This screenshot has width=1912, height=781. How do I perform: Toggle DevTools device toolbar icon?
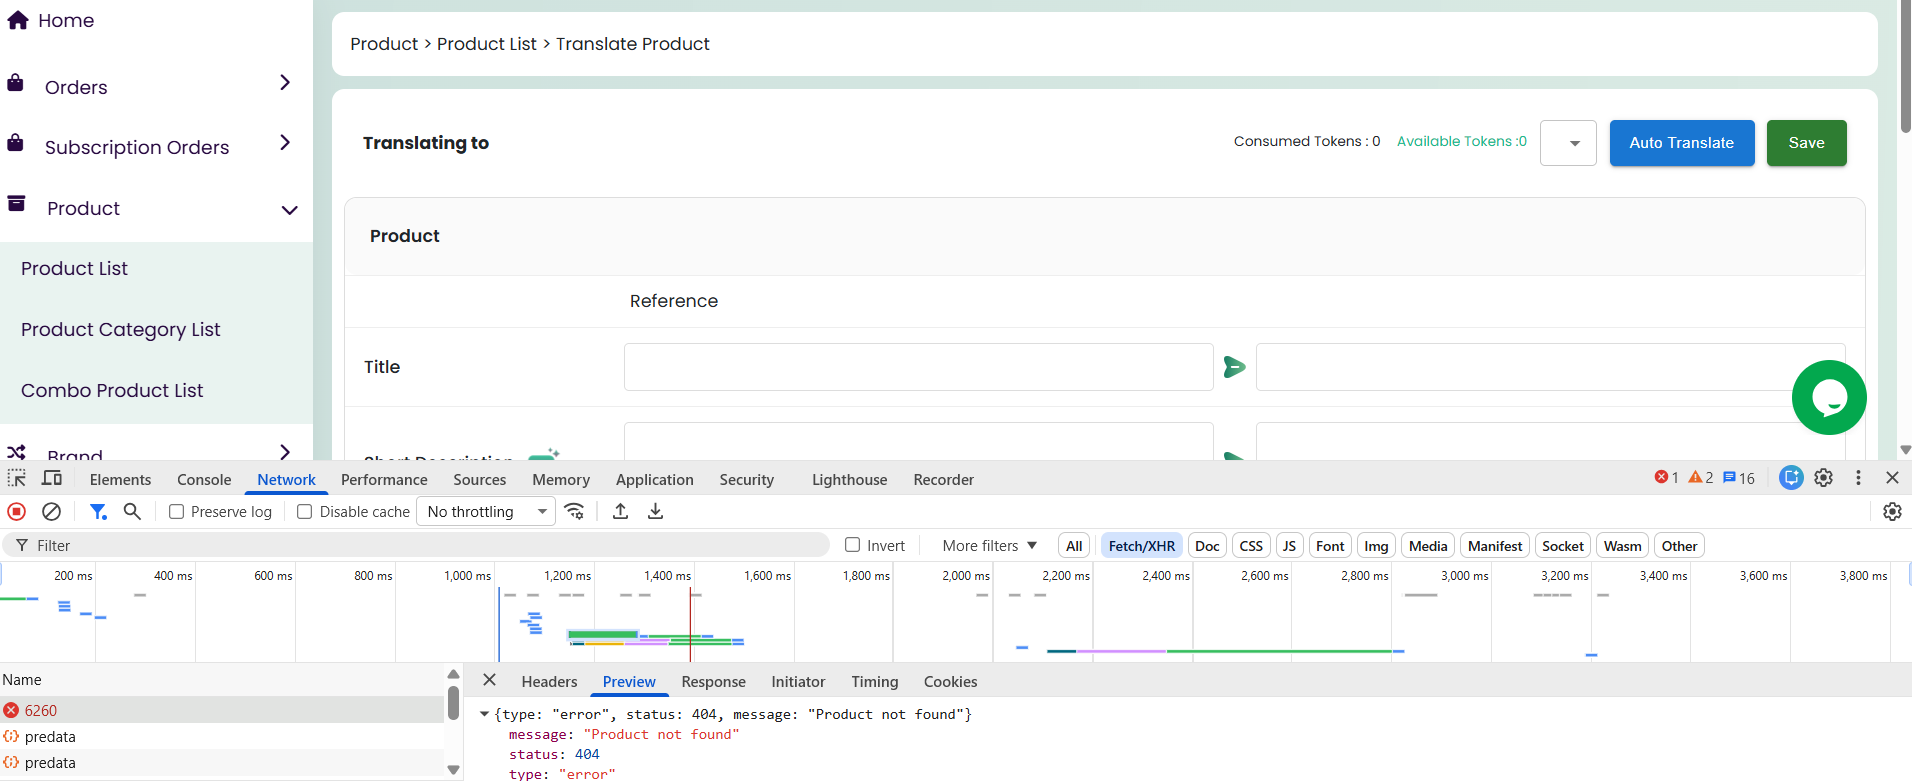click(52, 478)
